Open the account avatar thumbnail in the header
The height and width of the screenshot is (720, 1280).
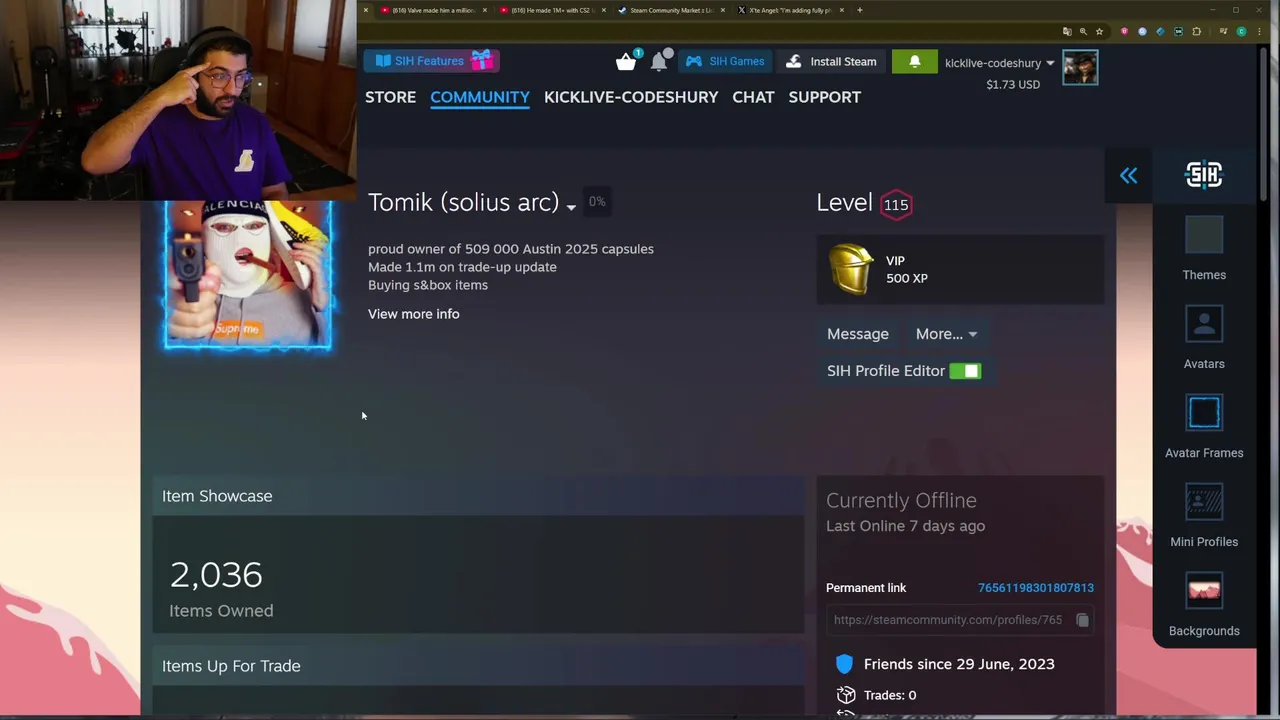(x=1080, y=68)
